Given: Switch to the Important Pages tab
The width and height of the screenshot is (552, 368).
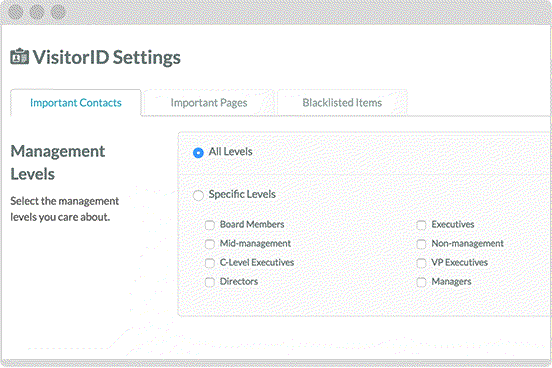Looking at the screenshot, I should [209, 102].
